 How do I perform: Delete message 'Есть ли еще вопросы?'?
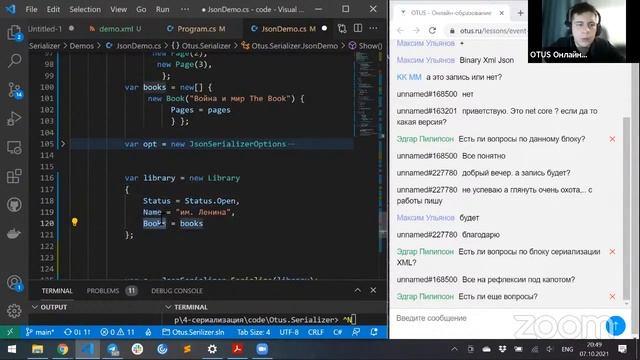pos(612,297)
